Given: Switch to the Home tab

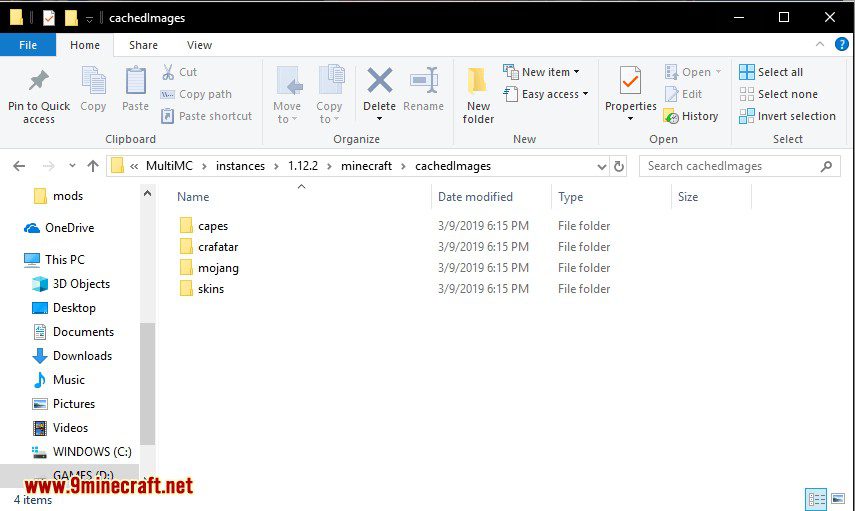Looking at the screenshot, I should click(x=85, y=45).
